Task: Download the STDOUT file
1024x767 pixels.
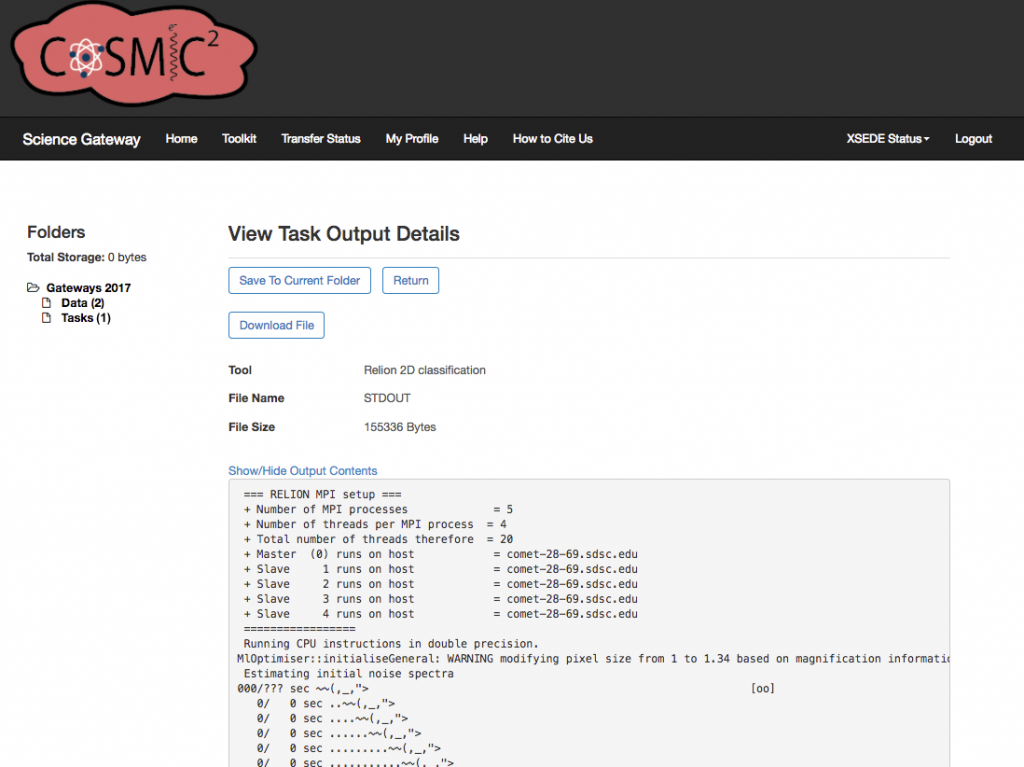Action: [x=276, y=325]
